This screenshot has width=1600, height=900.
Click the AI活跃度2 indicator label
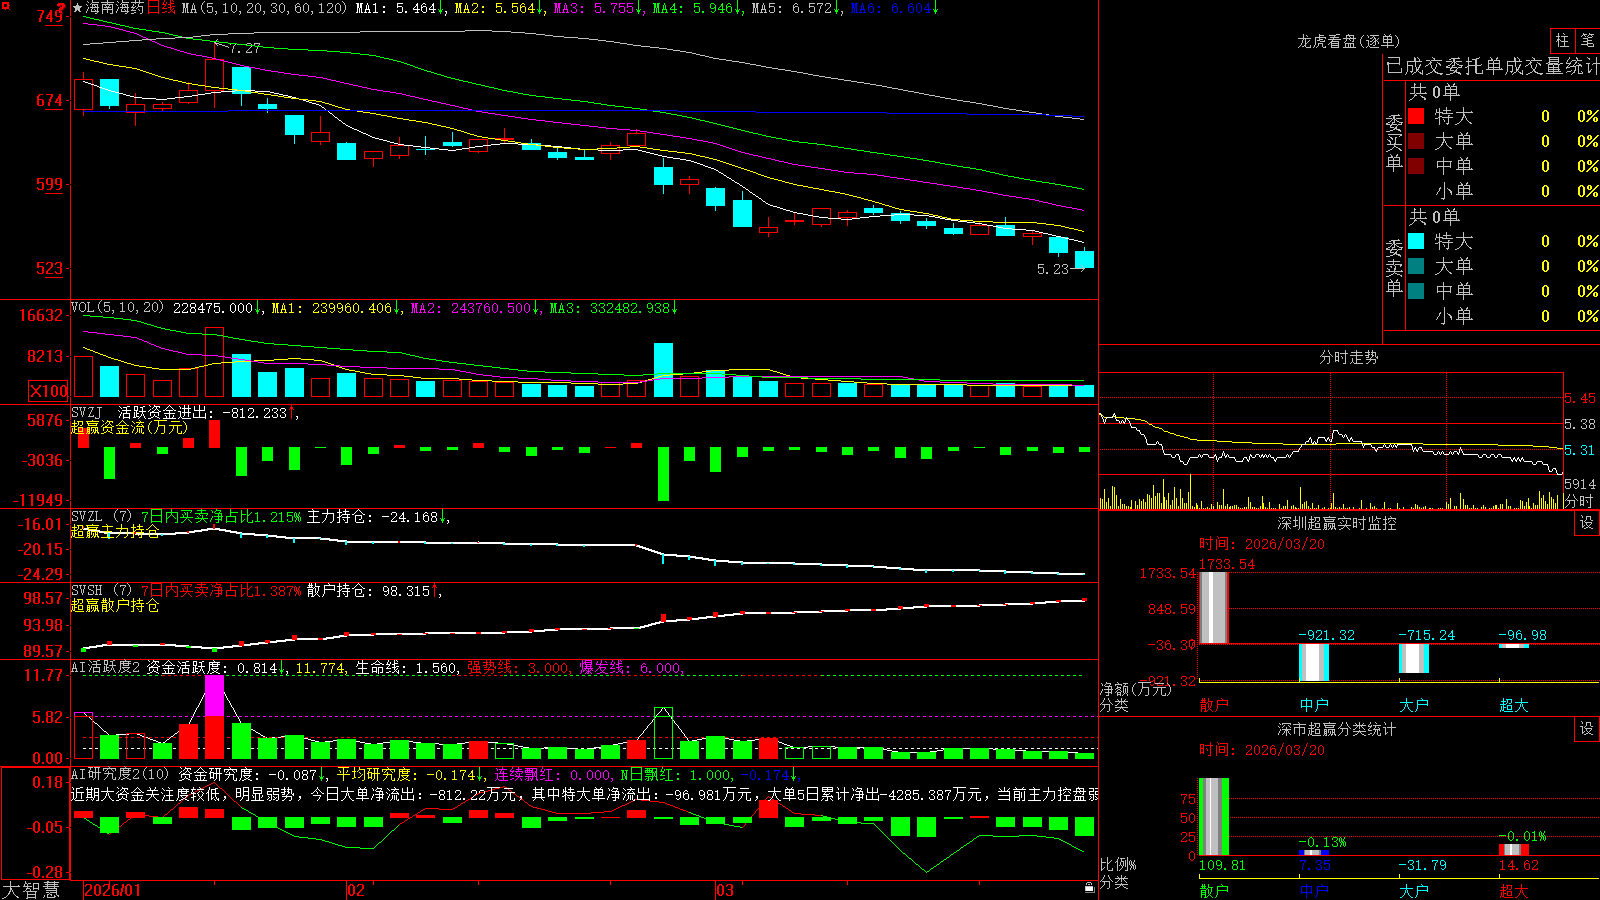(105, 667)
